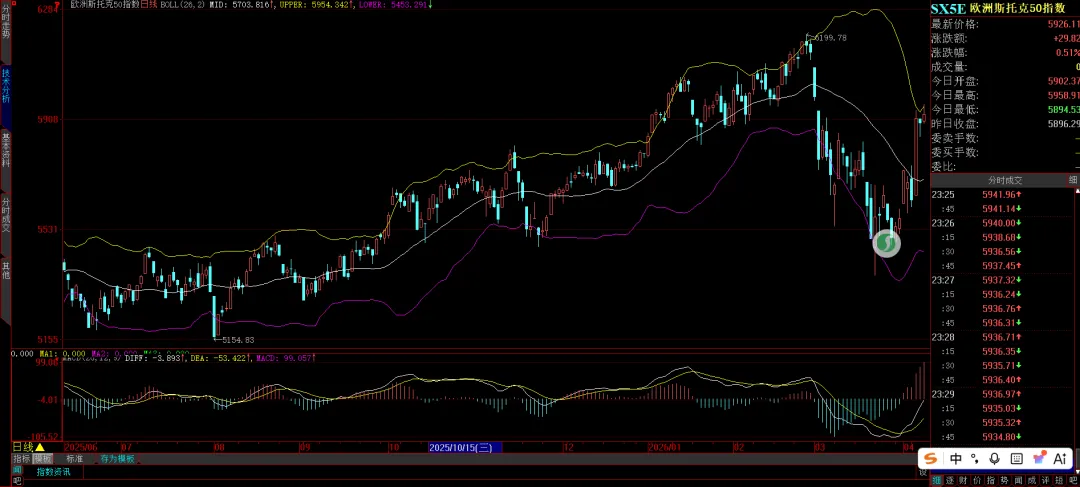Select the 逐 tab in bottom right row
This screenshot has height=487, width=1080.
951,479
